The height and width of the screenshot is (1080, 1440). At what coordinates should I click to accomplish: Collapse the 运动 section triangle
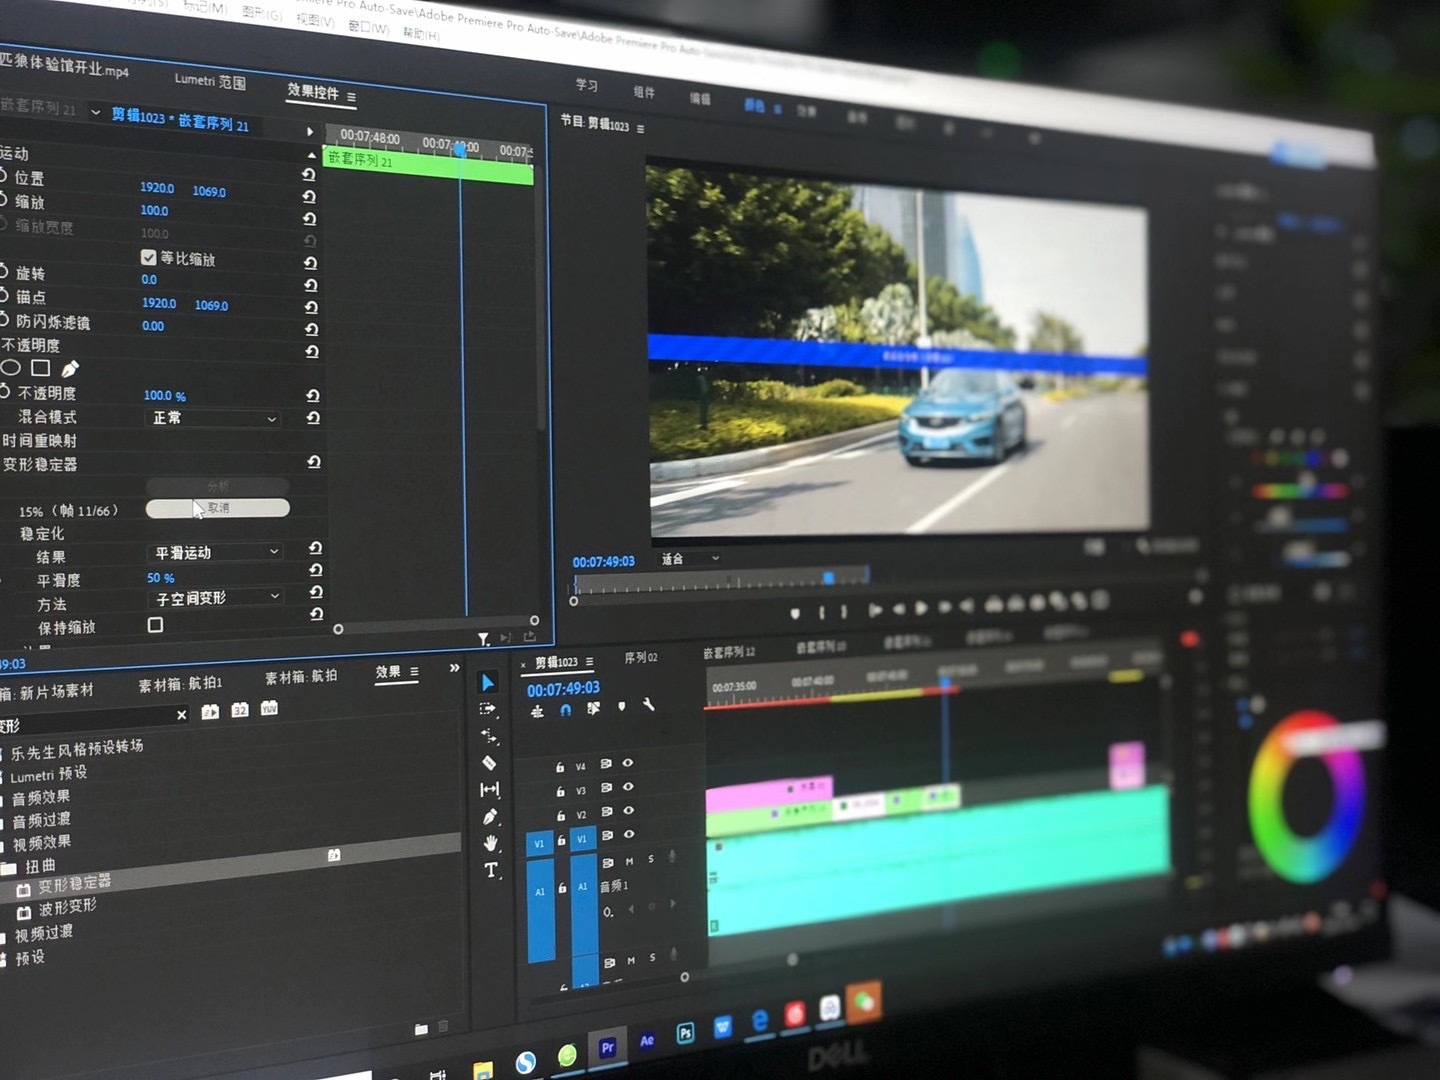[311, 155]
